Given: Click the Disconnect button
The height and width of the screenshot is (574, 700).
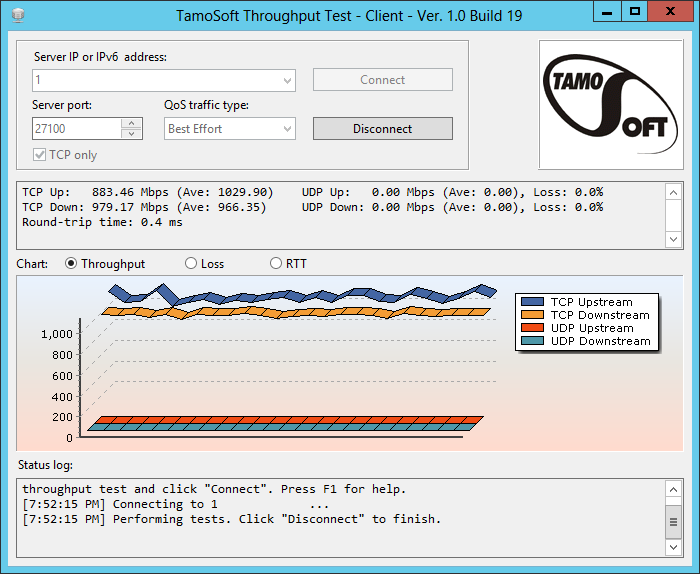Looking at the screenshot, I should [x=383, y=129].
